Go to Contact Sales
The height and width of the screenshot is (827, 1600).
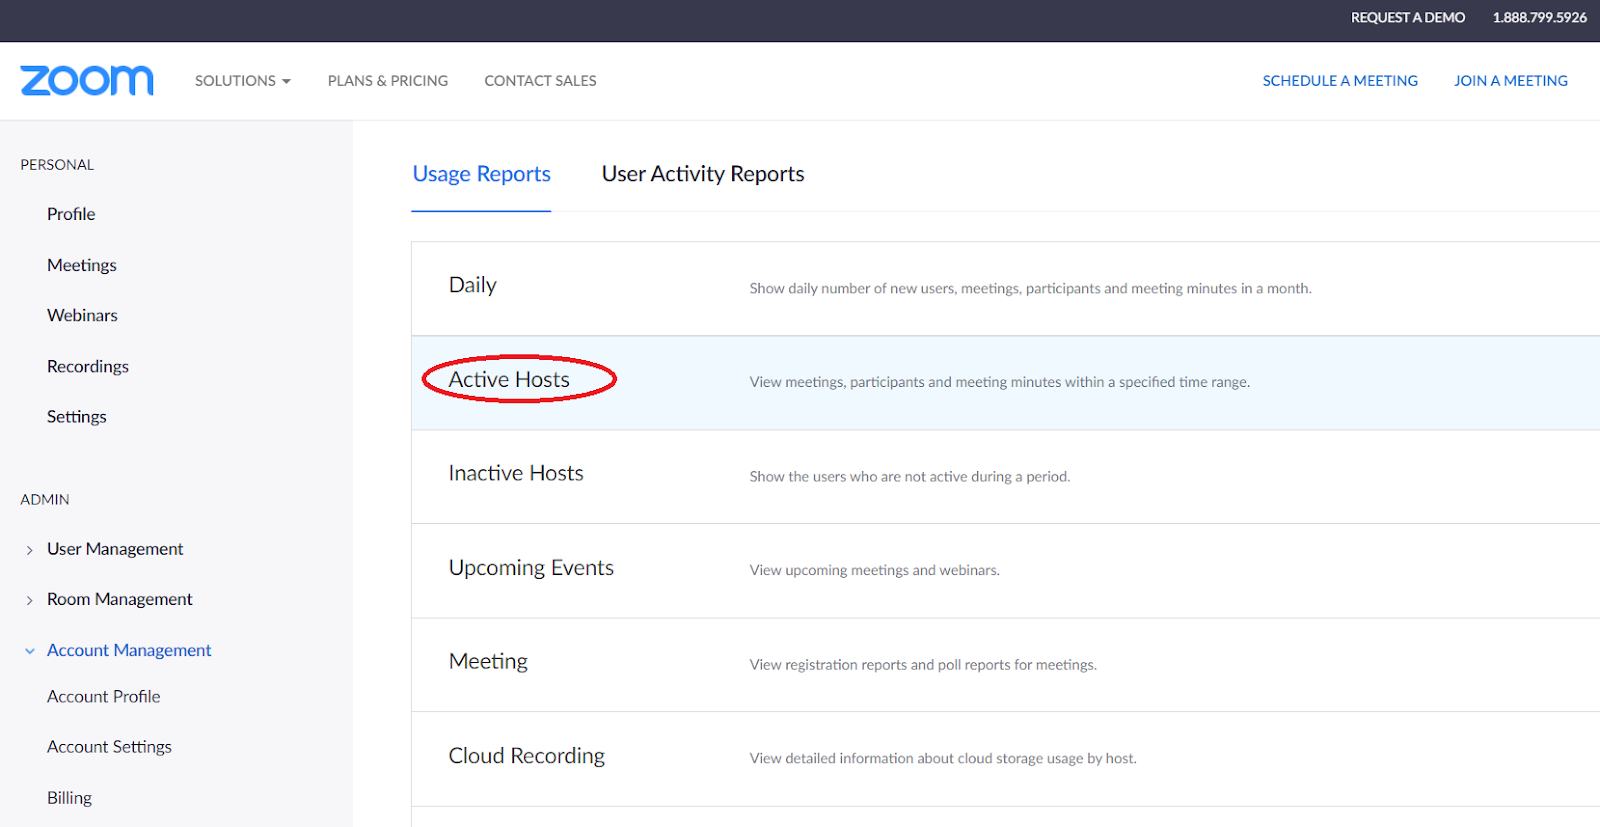540,81
